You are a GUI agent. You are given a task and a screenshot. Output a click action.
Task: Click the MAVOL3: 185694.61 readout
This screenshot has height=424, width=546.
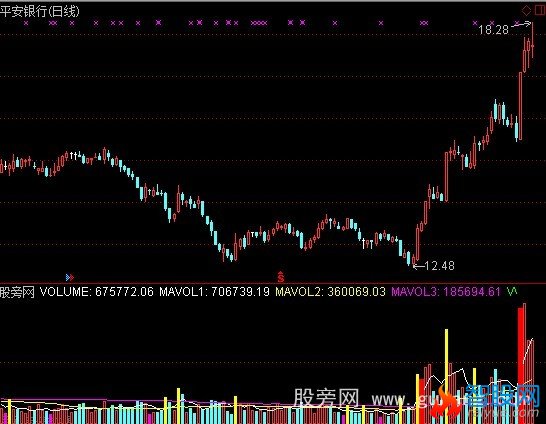pos(446,292)
